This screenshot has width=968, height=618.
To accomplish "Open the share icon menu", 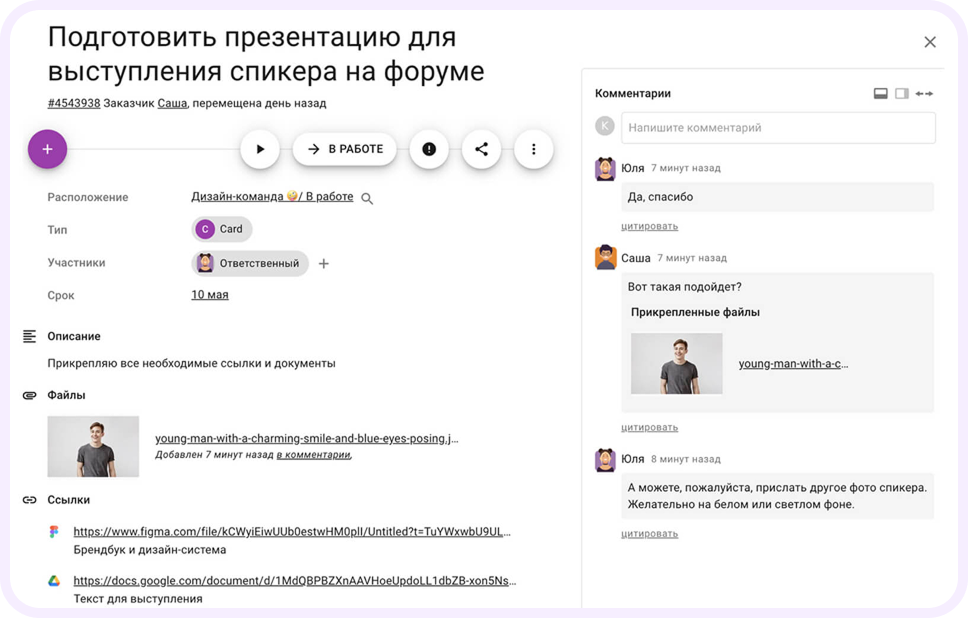I will tap(482, 149).
